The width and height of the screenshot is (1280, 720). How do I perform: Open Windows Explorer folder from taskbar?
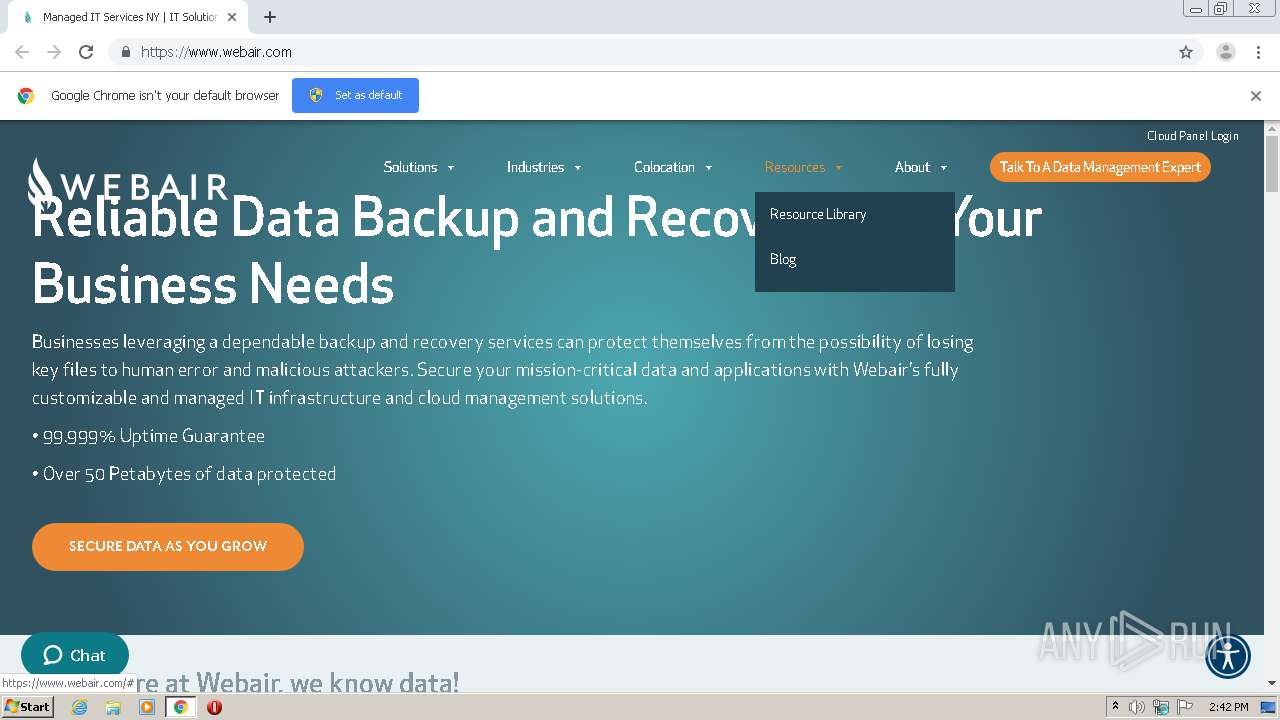tap(113, 707)
